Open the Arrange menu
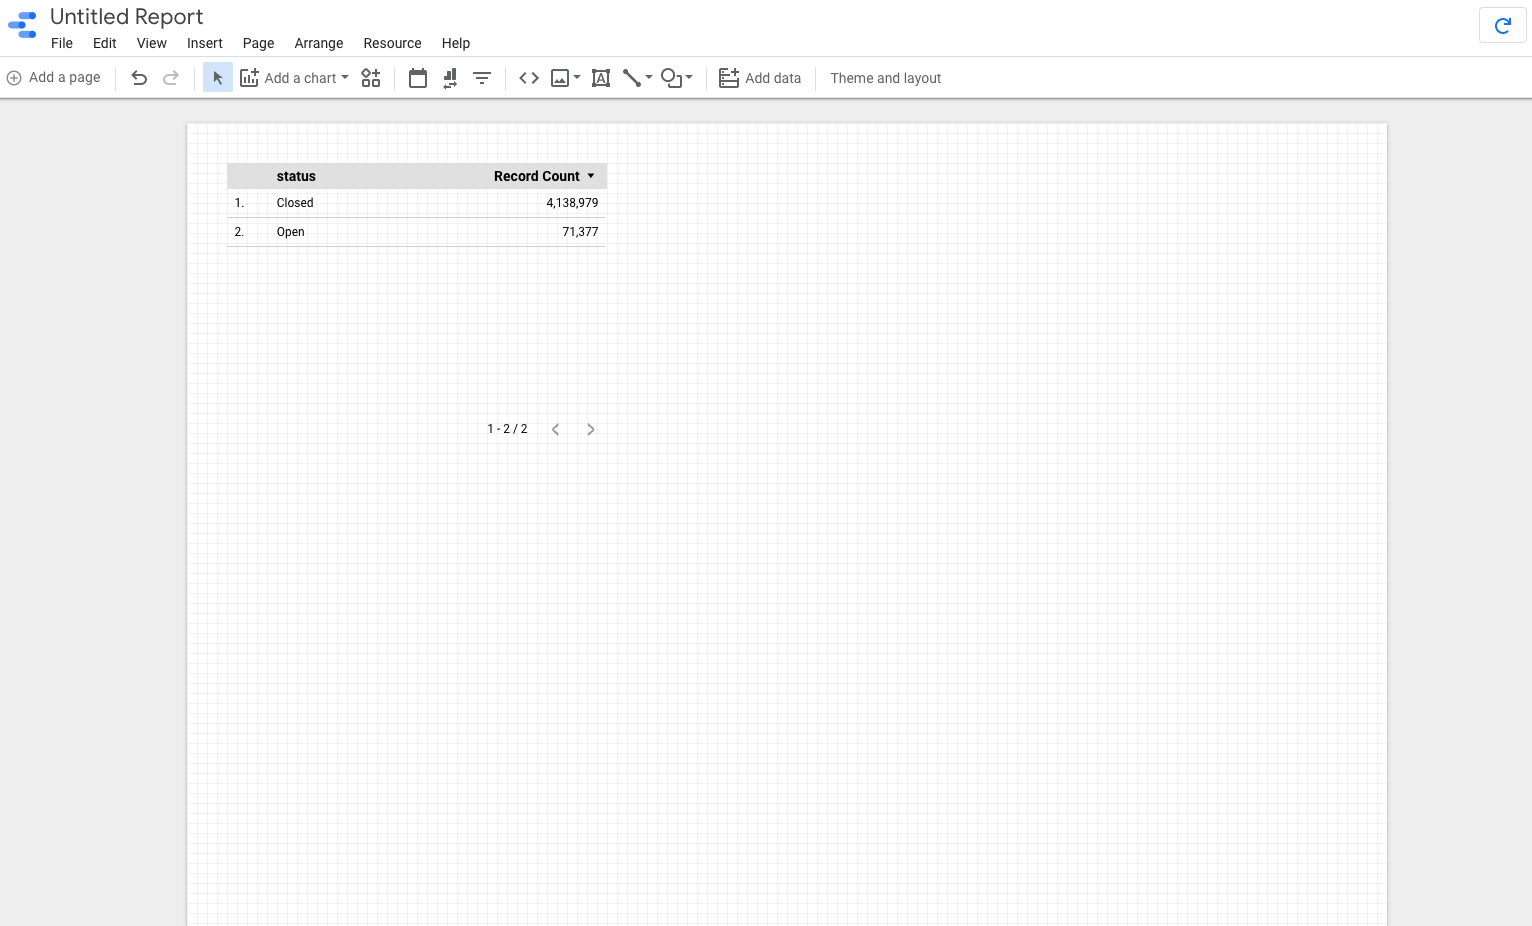1532x926 pixels. click(319, 43)
